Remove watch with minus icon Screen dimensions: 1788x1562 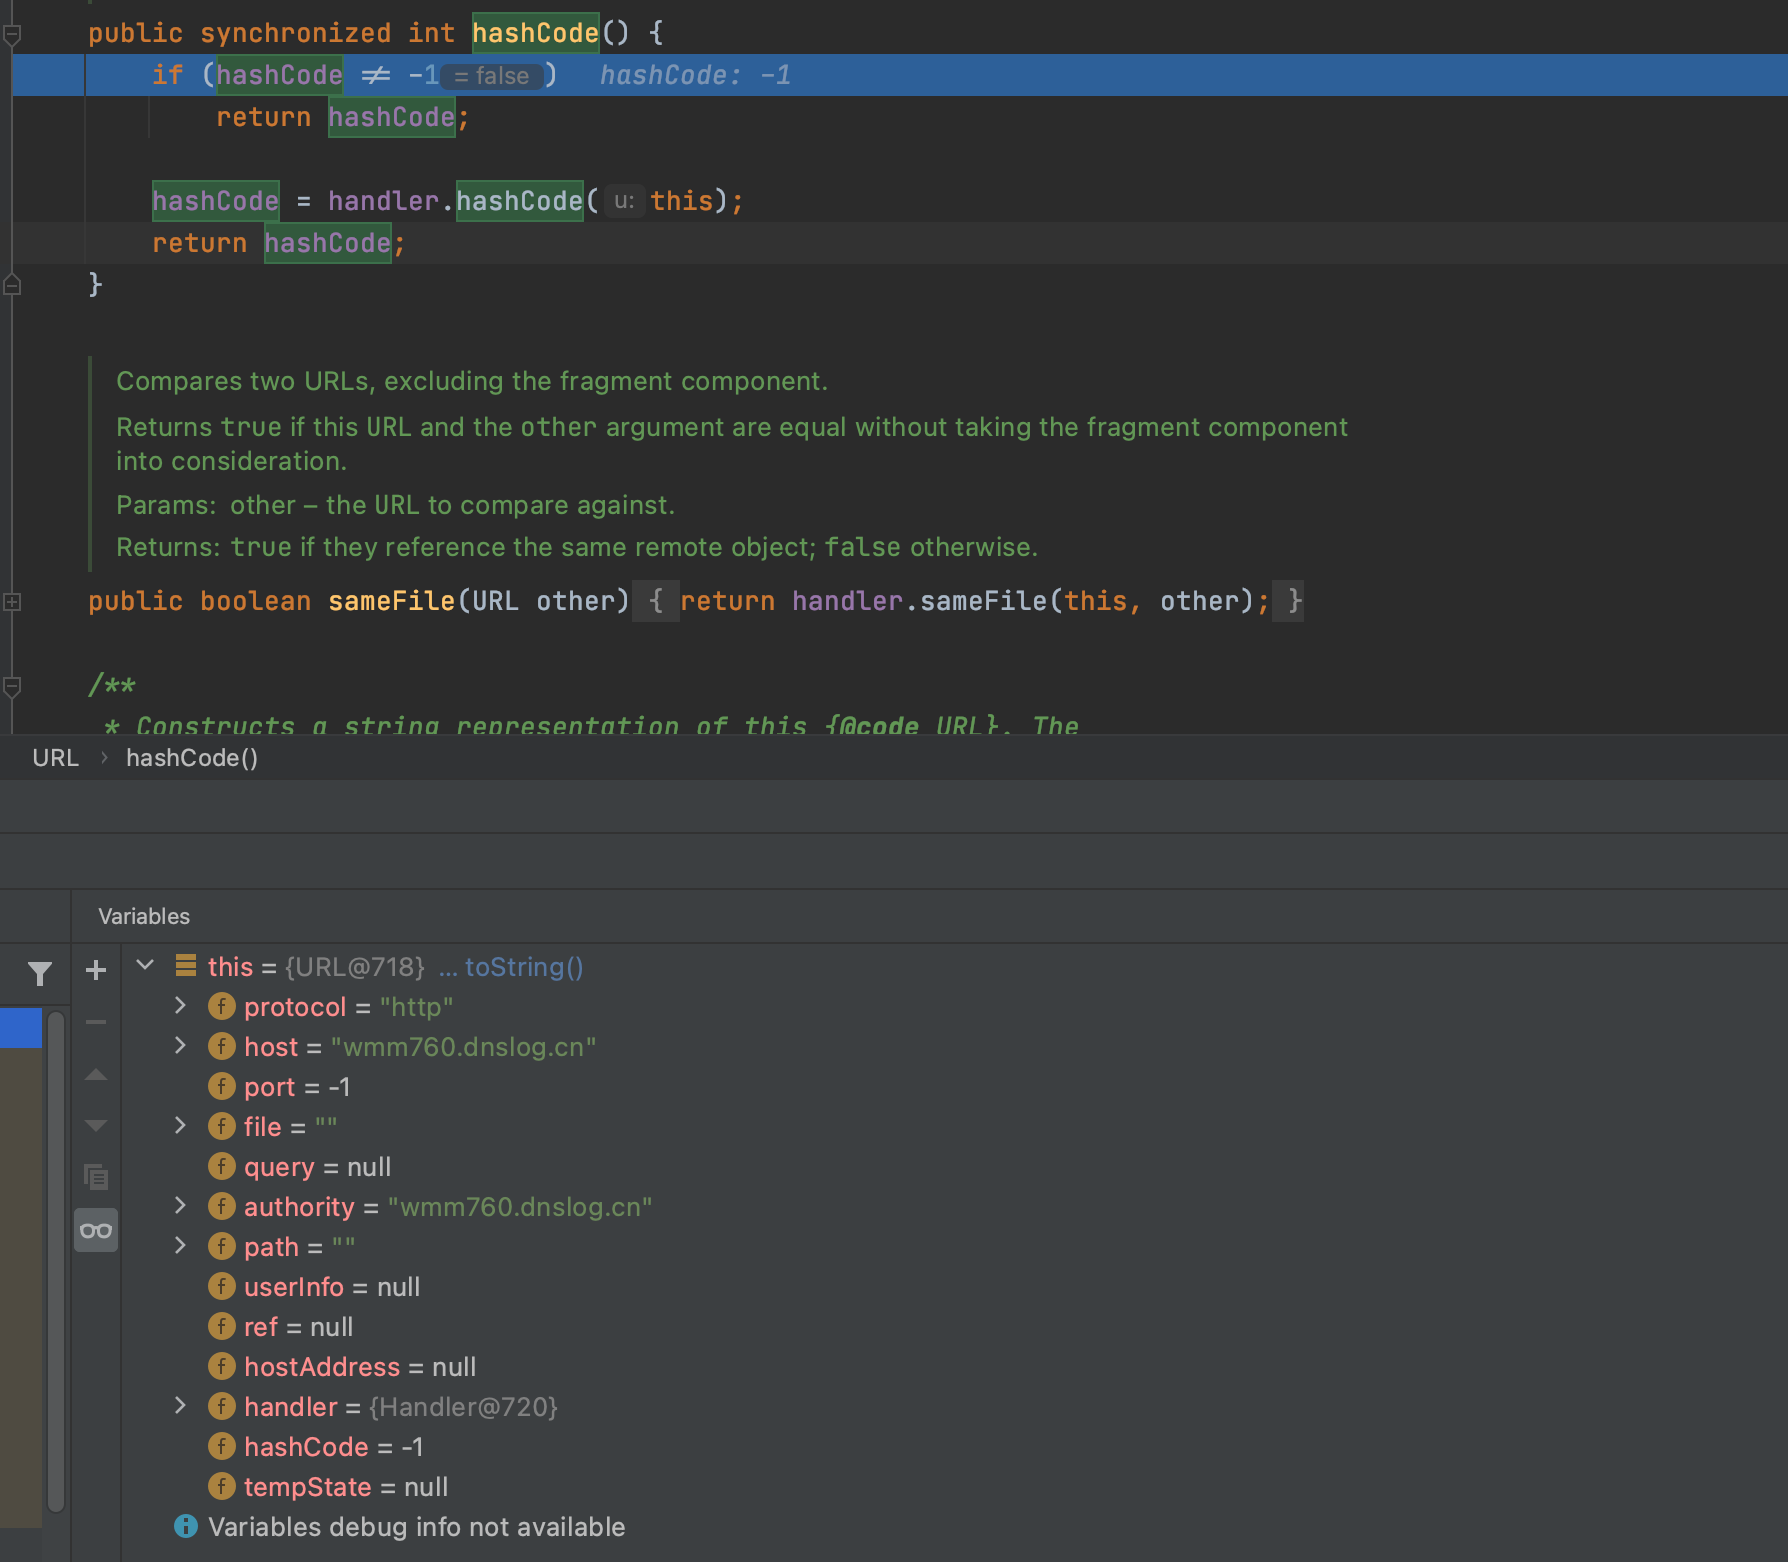[x=96, y=1022]
